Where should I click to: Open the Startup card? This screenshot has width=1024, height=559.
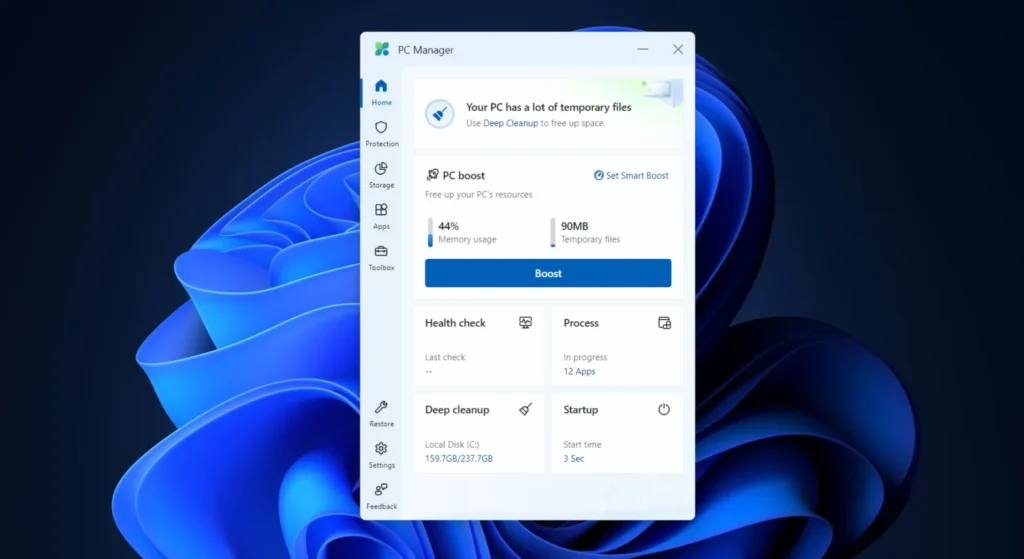616,432
